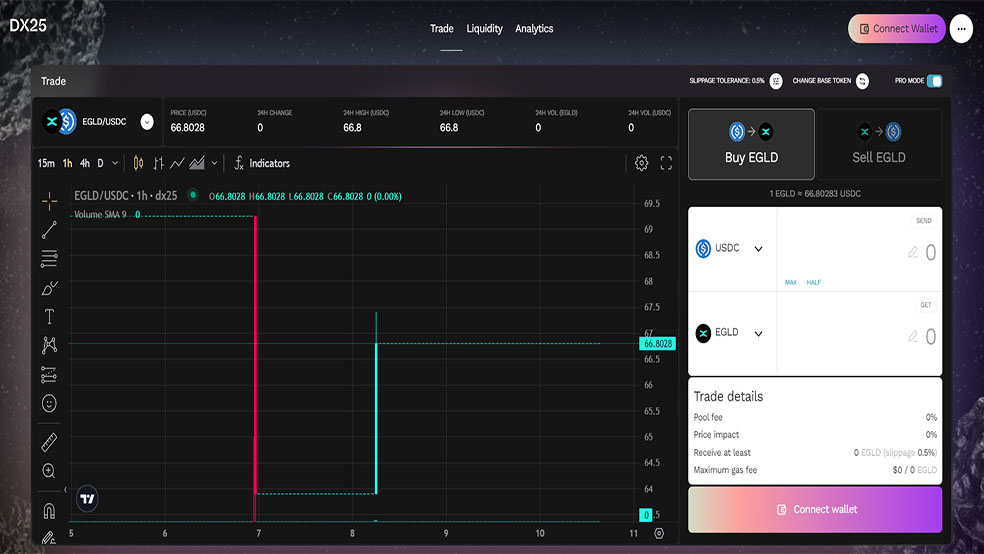Viewport: 984px width, 554px height.
Task: Toggle Pro Mode switch
Action: pyautogui.click(x=934, y=81)
